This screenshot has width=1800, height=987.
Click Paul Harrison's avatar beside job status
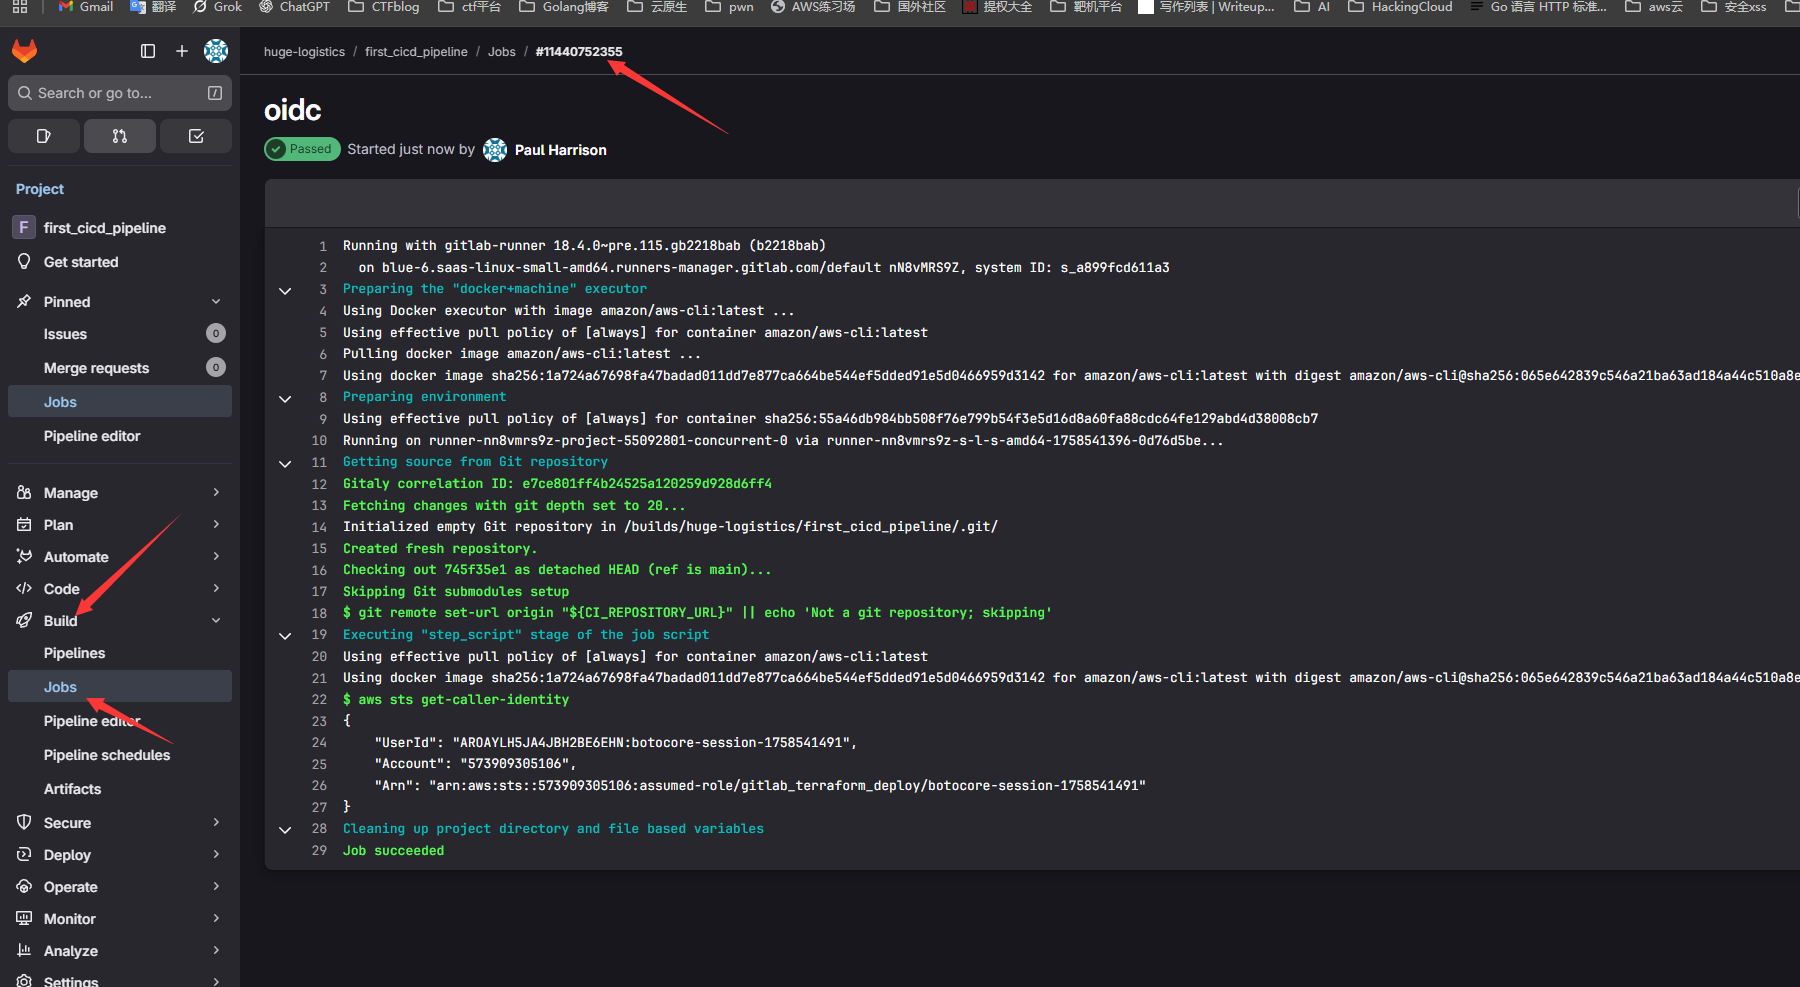tap(495, 150)
